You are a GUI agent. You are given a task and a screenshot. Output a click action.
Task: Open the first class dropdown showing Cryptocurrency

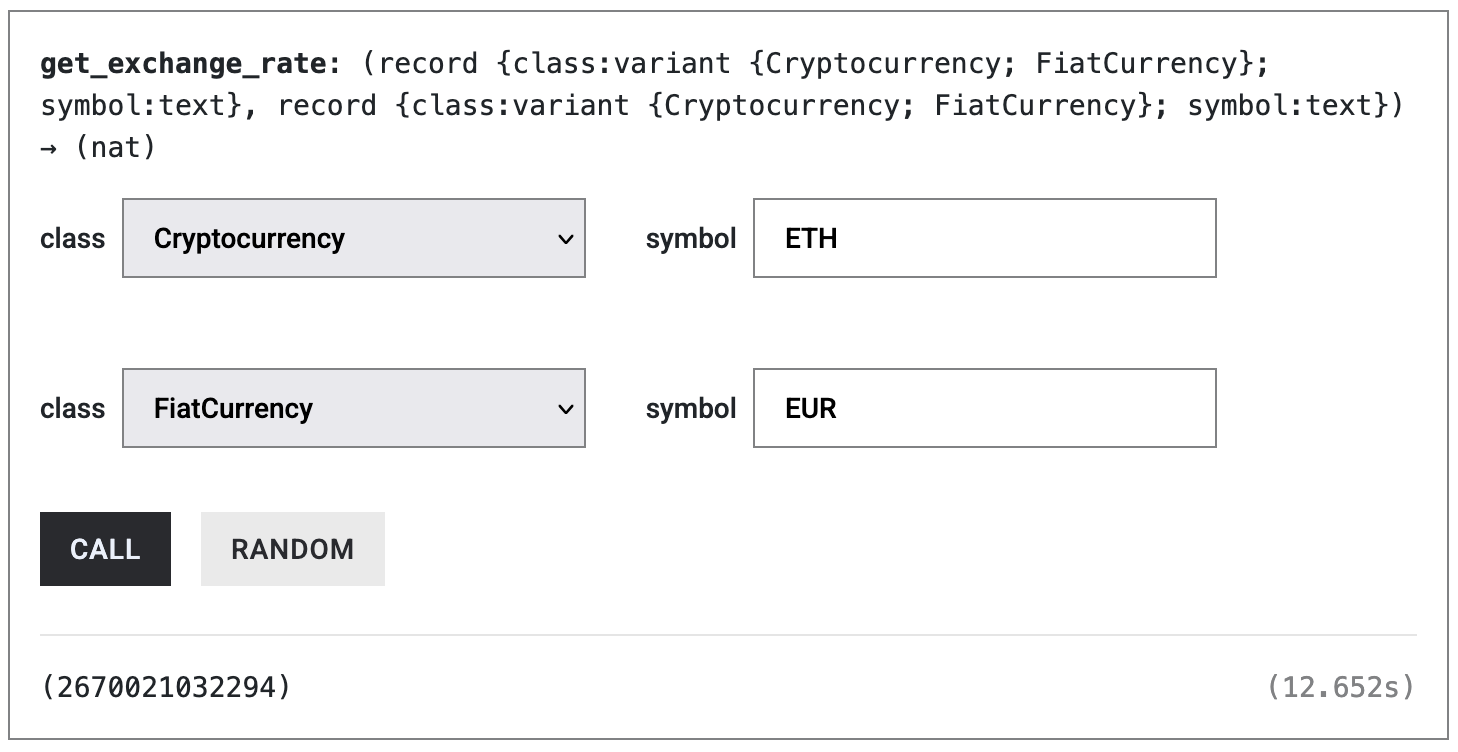(x=352, y=238)
